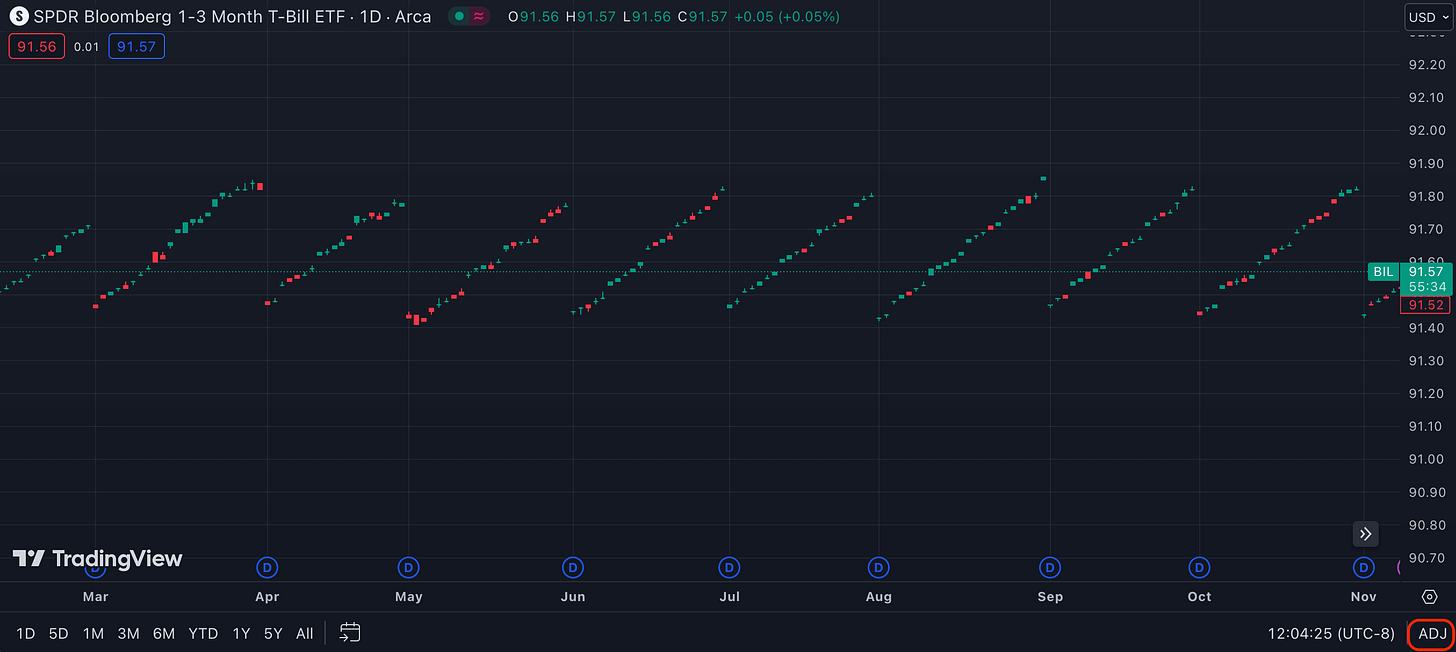Click the Nov label on time axis
The height and width of the screenshot is (652, 1456).
click(1364, 596)
